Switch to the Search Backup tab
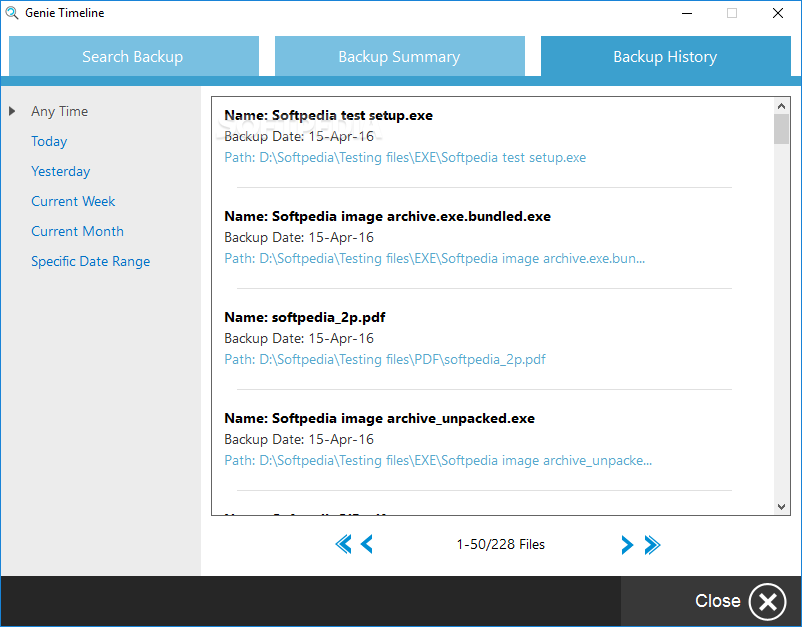This screenshot has height=627, width=802. 133,56
